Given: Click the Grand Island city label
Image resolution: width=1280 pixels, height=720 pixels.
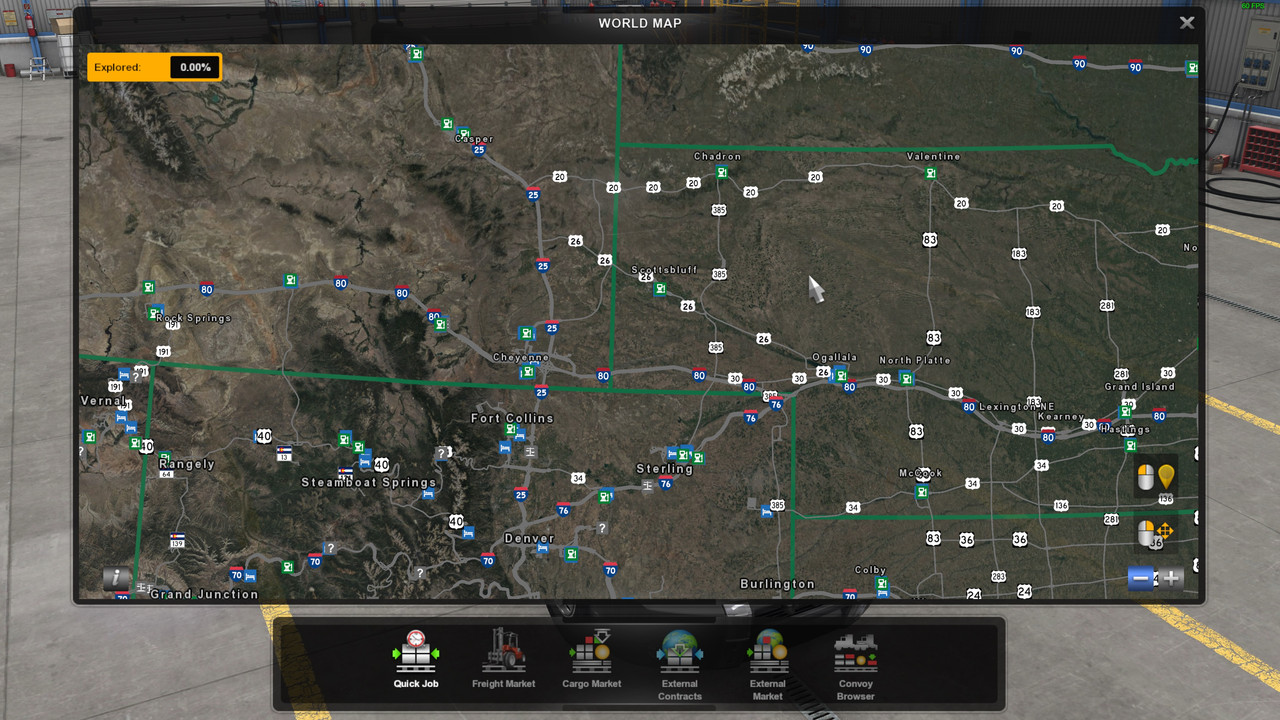Looking at the screenshot, I should pyautogui.click(x=1140, y=387).
